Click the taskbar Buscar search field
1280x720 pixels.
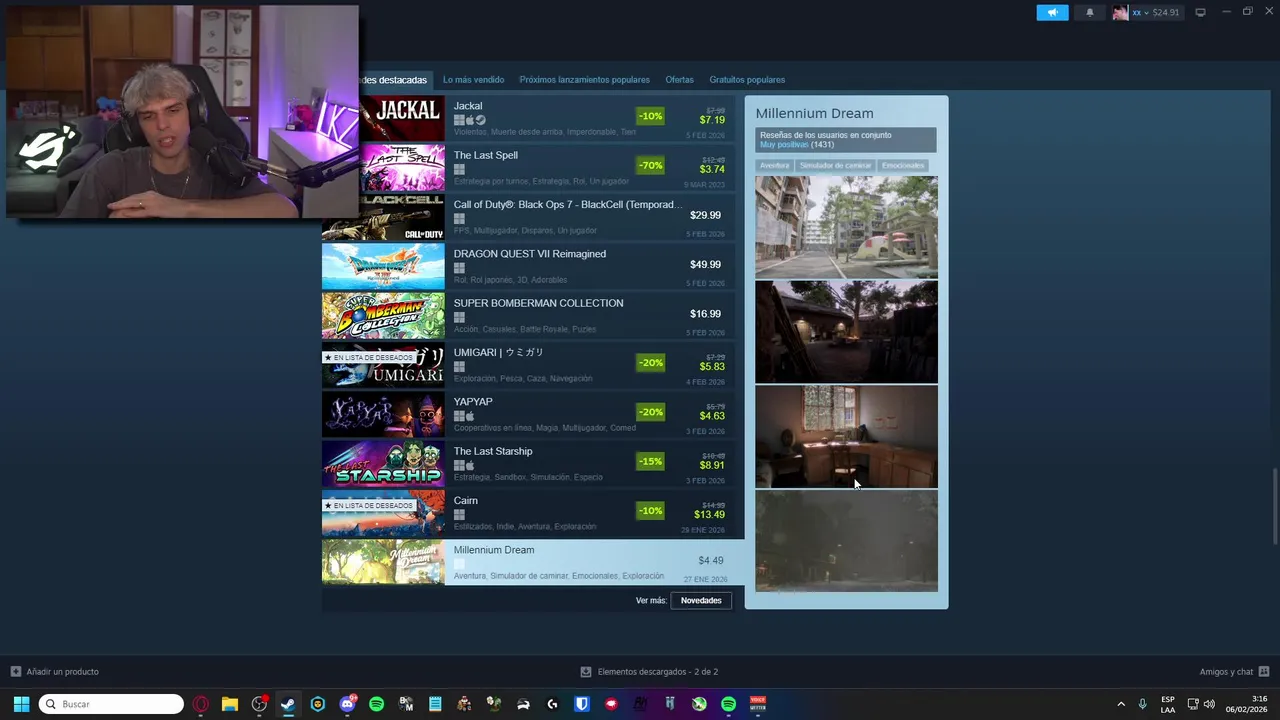point(111,704)
